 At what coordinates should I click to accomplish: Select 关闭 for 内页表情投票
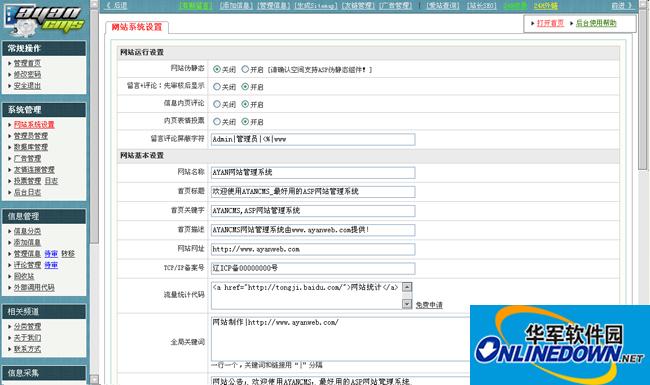[217, 121]
